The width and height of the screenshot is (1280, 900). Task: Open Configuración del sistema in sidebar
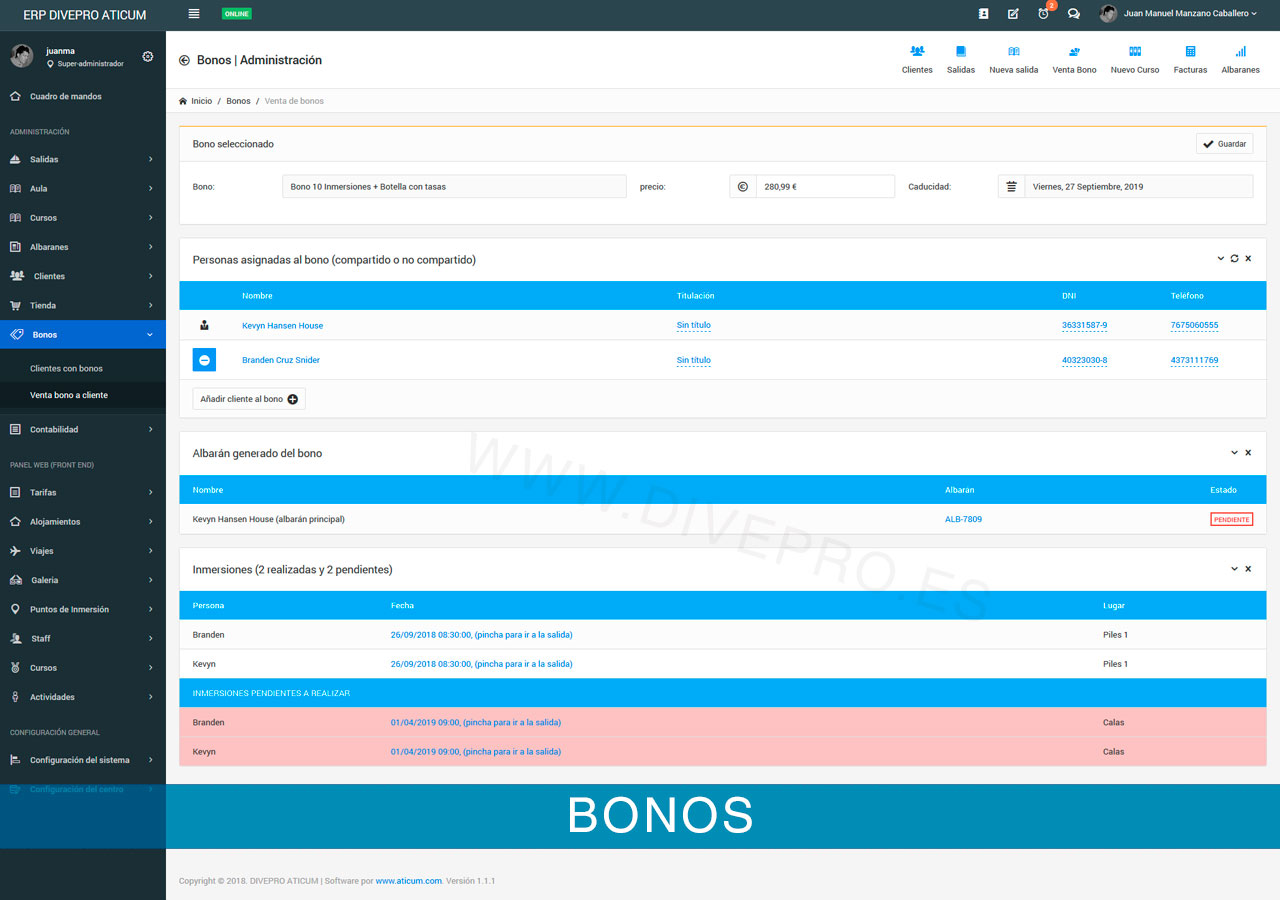(x=83, y=760)
